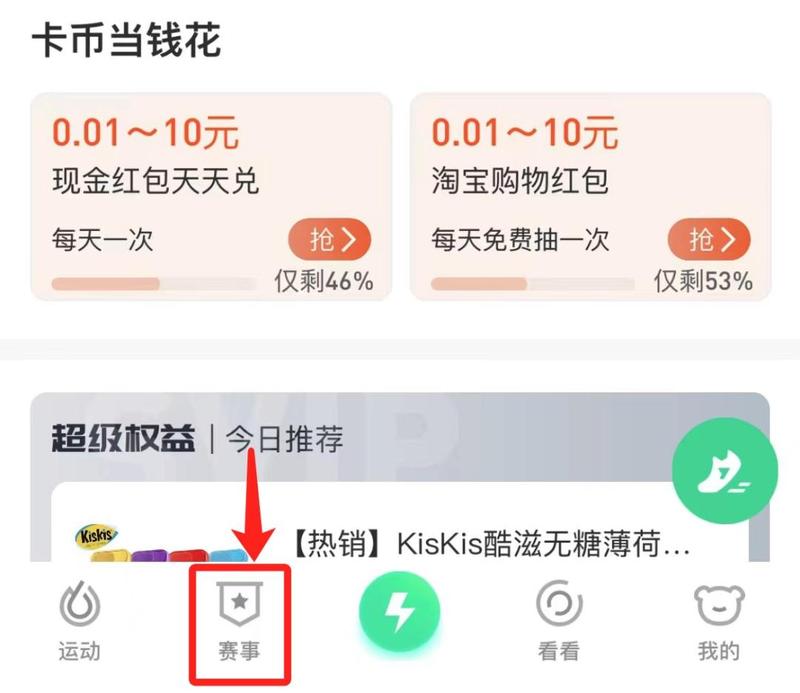Viewport: 800px width, 693px height.
Task: Click the 仅剩46% progress bar
Action: (154, 284)
